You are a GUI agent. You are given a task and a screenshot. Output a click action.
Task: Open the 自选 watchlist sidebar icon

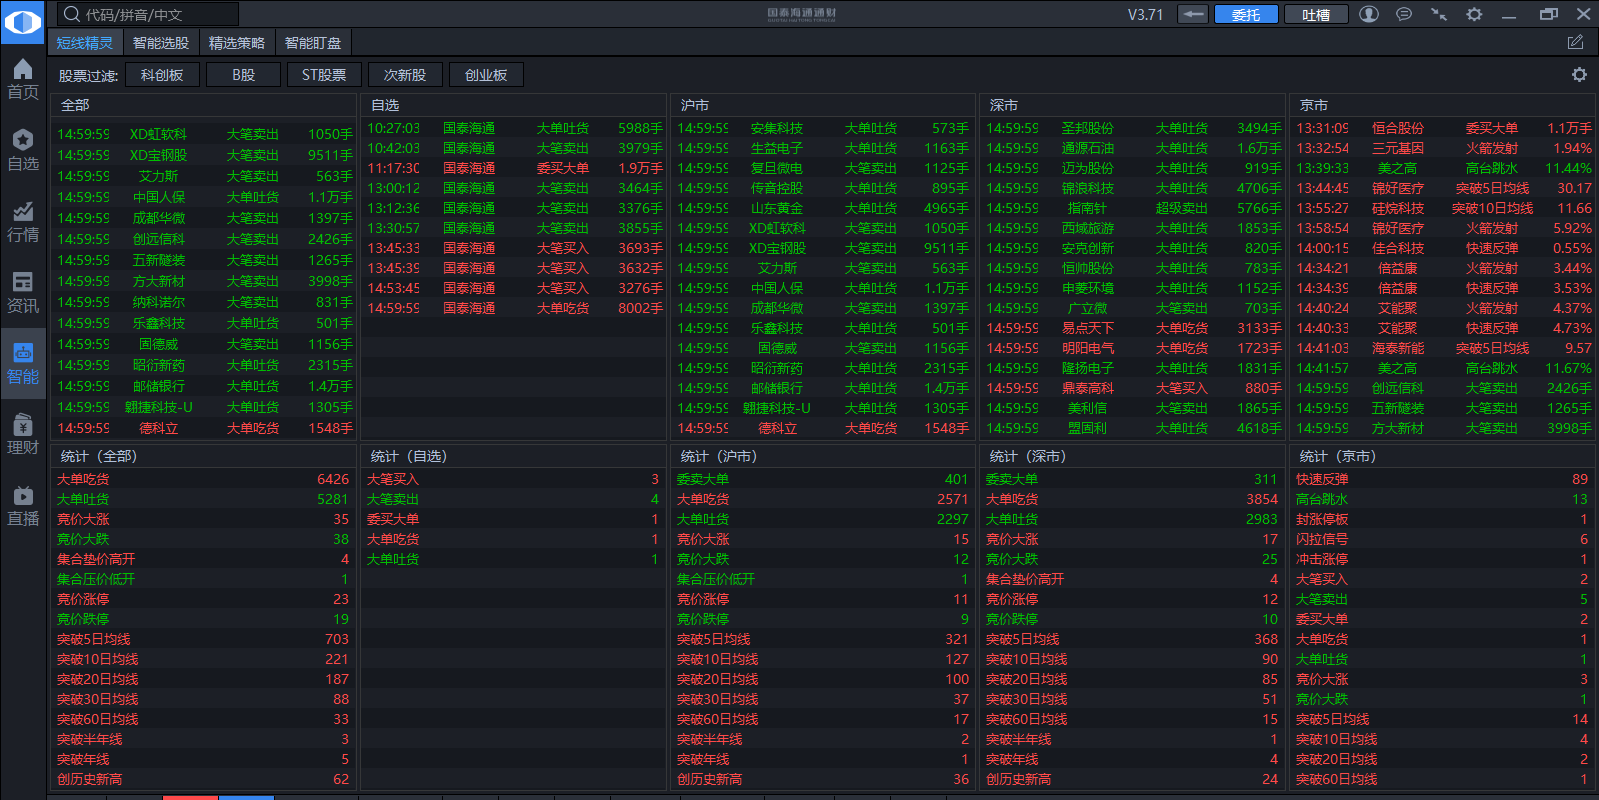click(23, 150)
